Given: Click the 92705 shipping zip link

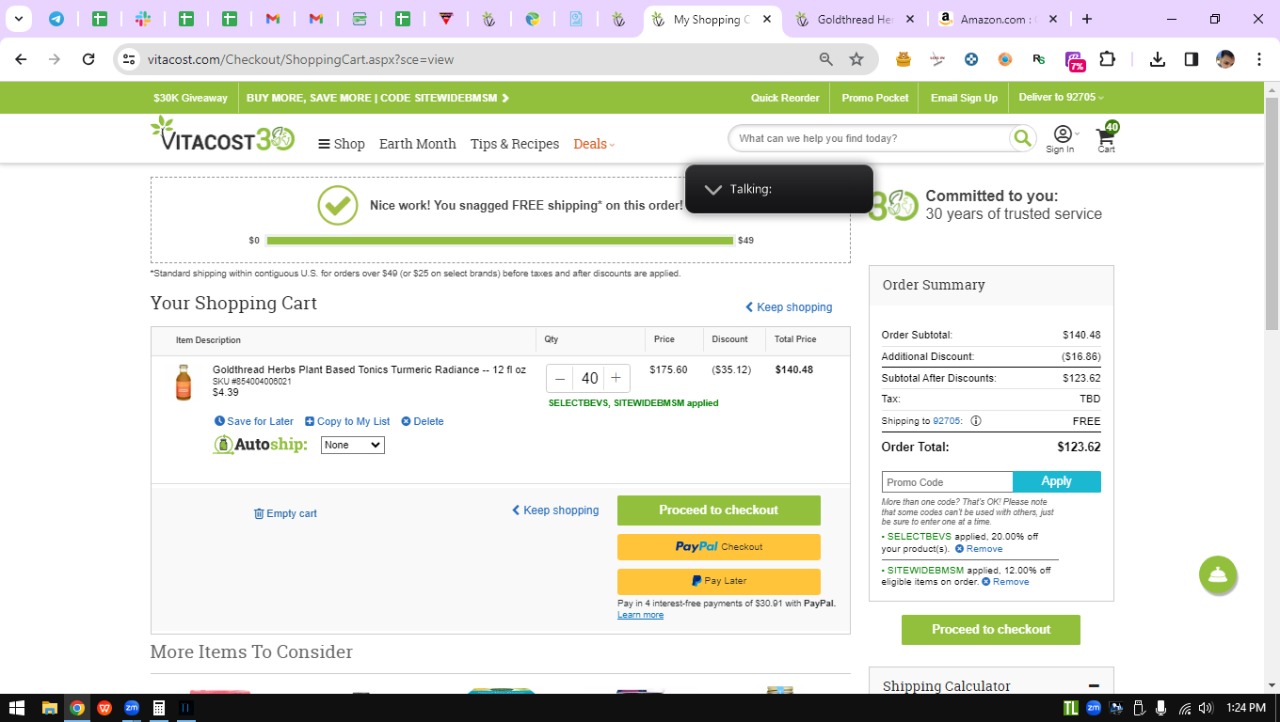Looking at the screenshot, I should [946, 421].
